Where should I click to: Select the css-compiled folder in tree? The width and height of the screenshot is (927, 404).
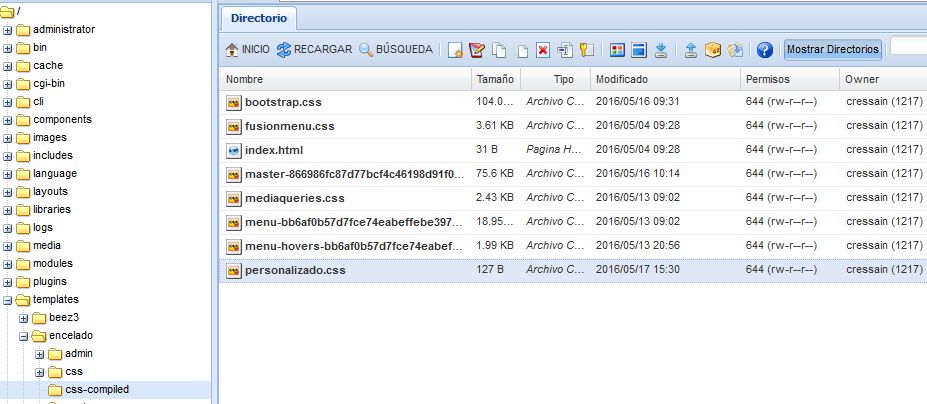97,390
